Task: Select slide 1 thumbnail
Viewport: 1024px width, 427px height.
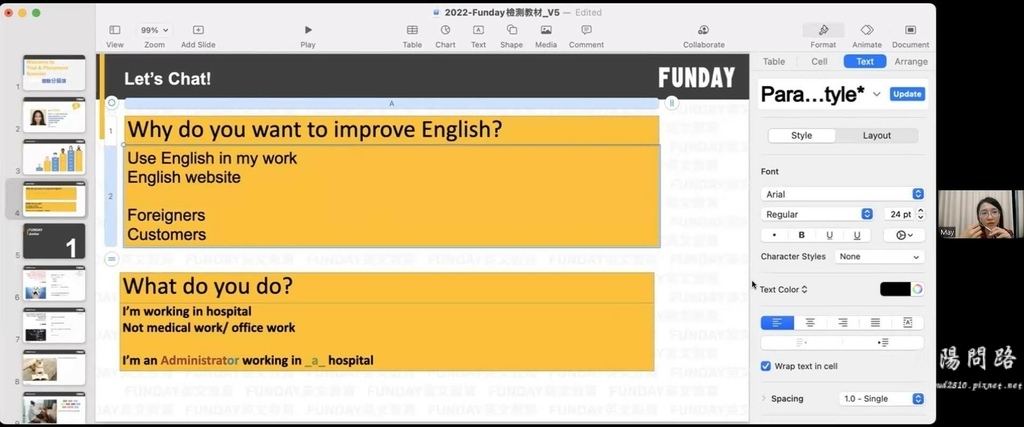Action: coord(54,73)
